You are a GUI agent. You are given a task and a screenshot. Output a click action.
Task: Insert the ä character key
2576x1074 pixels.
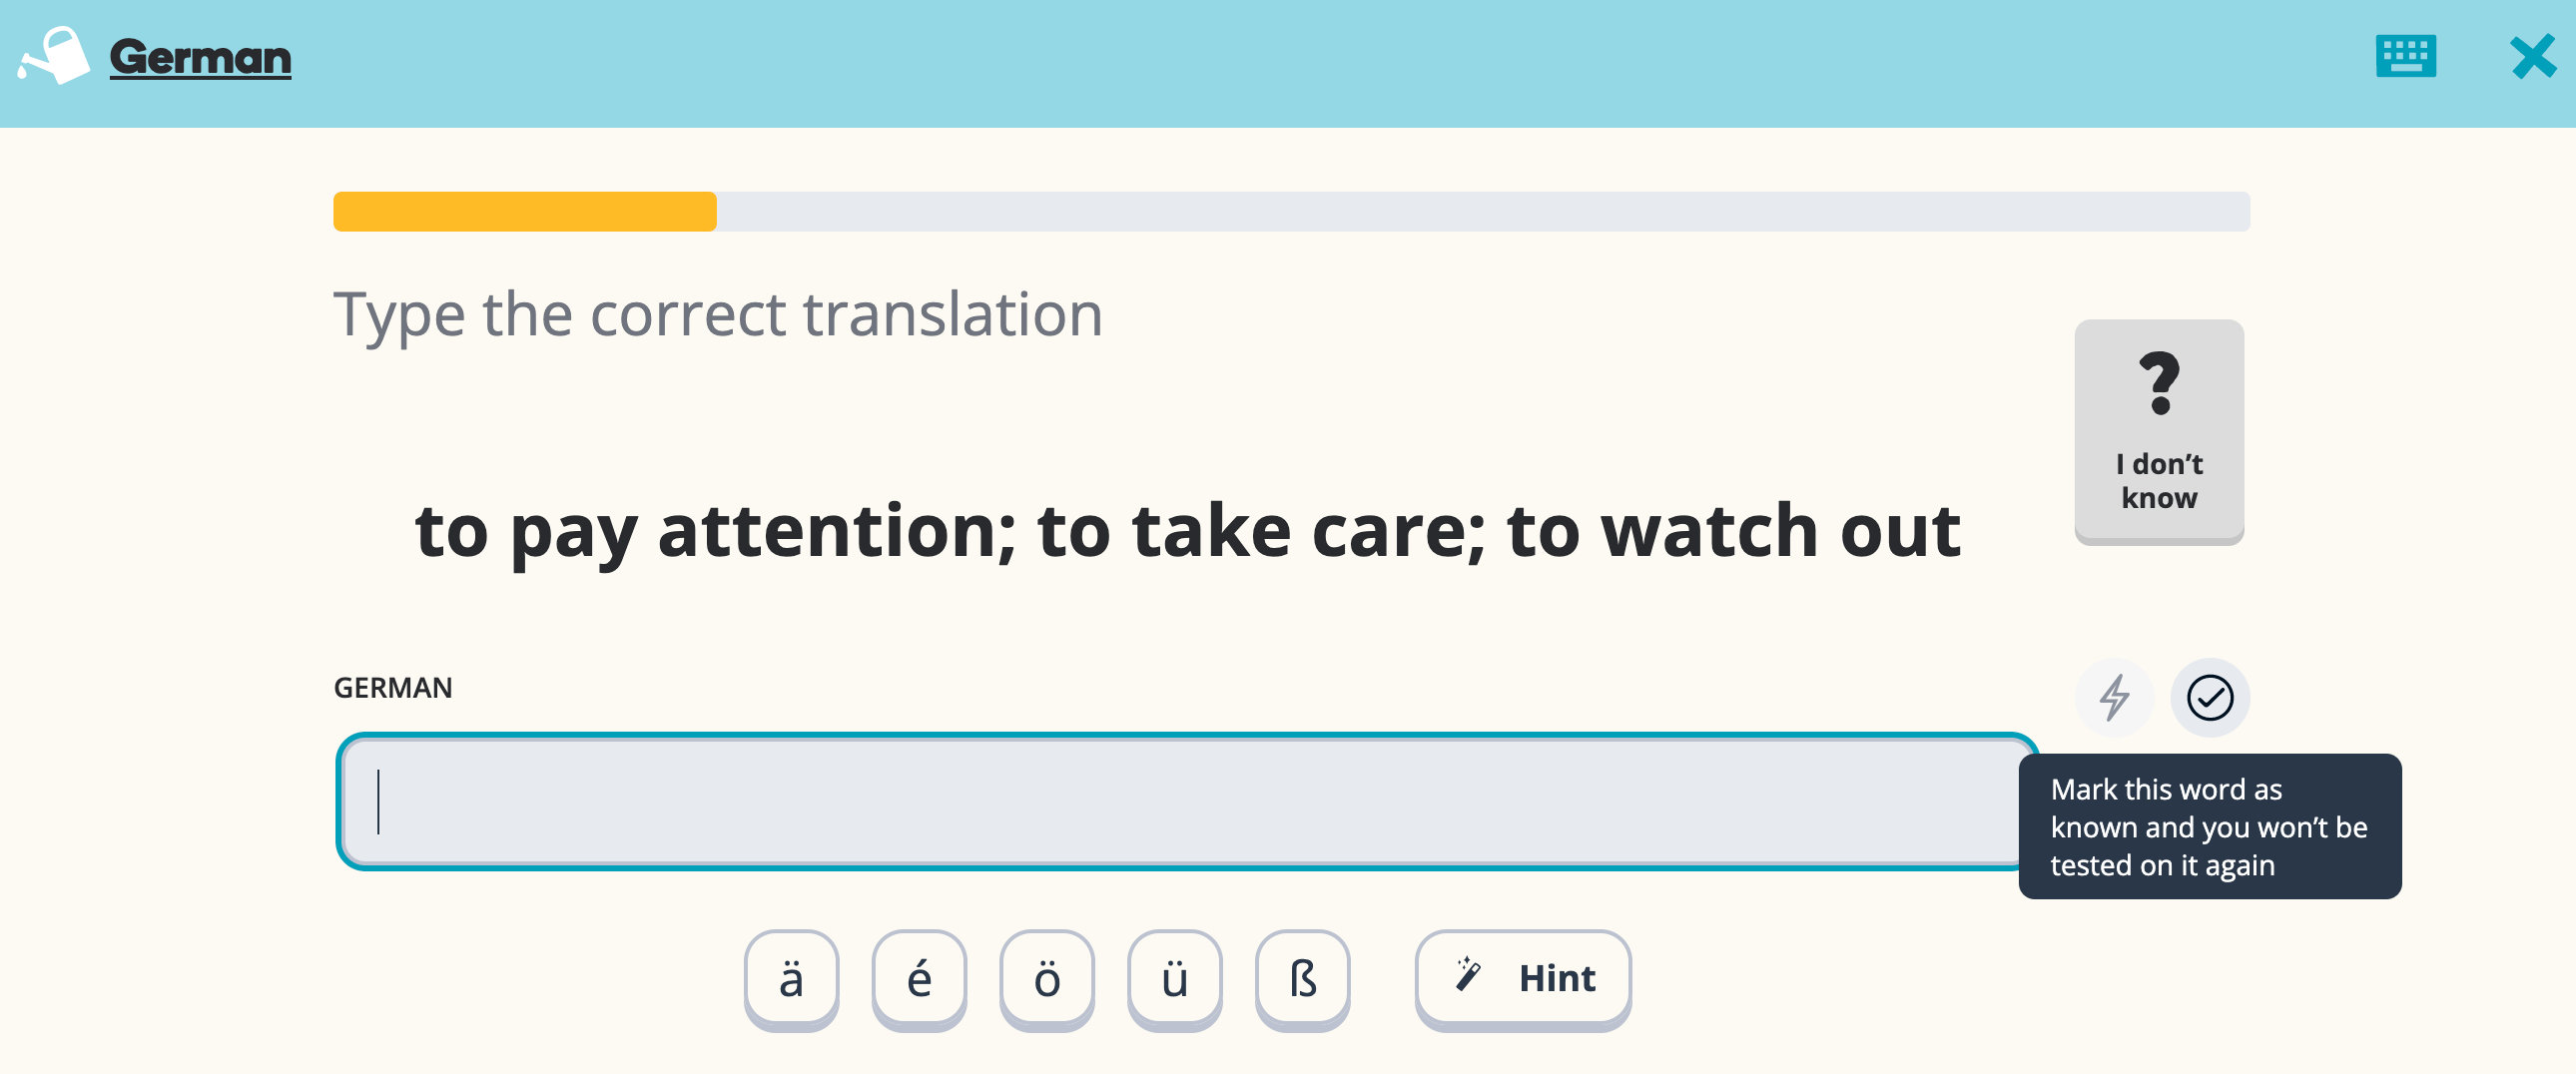pos(791,978)
